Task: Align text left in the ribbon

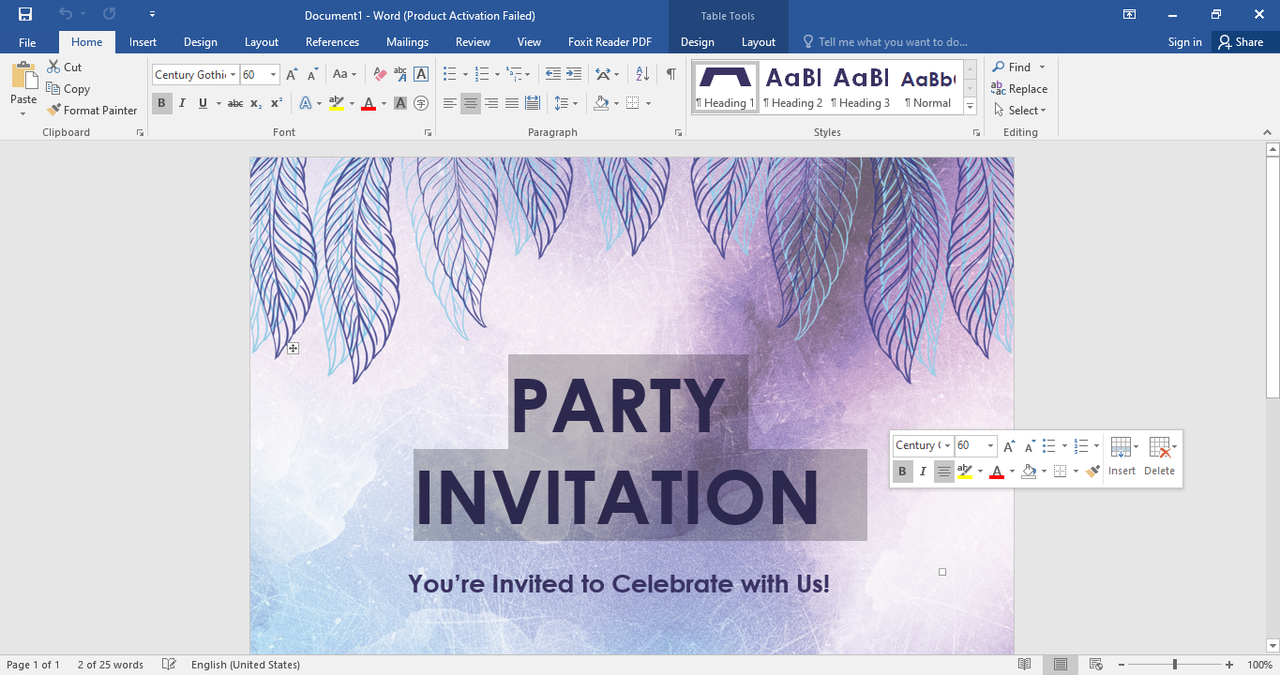Action: 450,103
